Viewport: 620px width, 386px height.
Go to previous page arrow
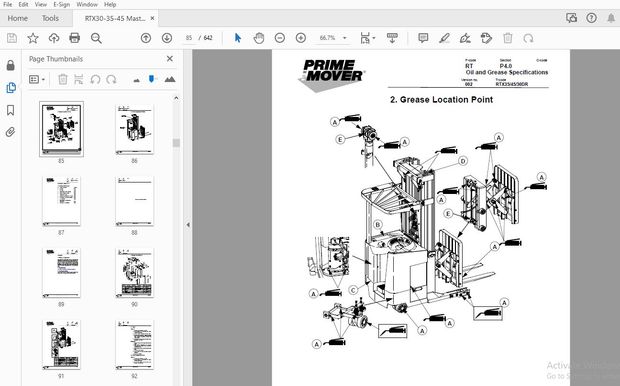pos(146,38)
